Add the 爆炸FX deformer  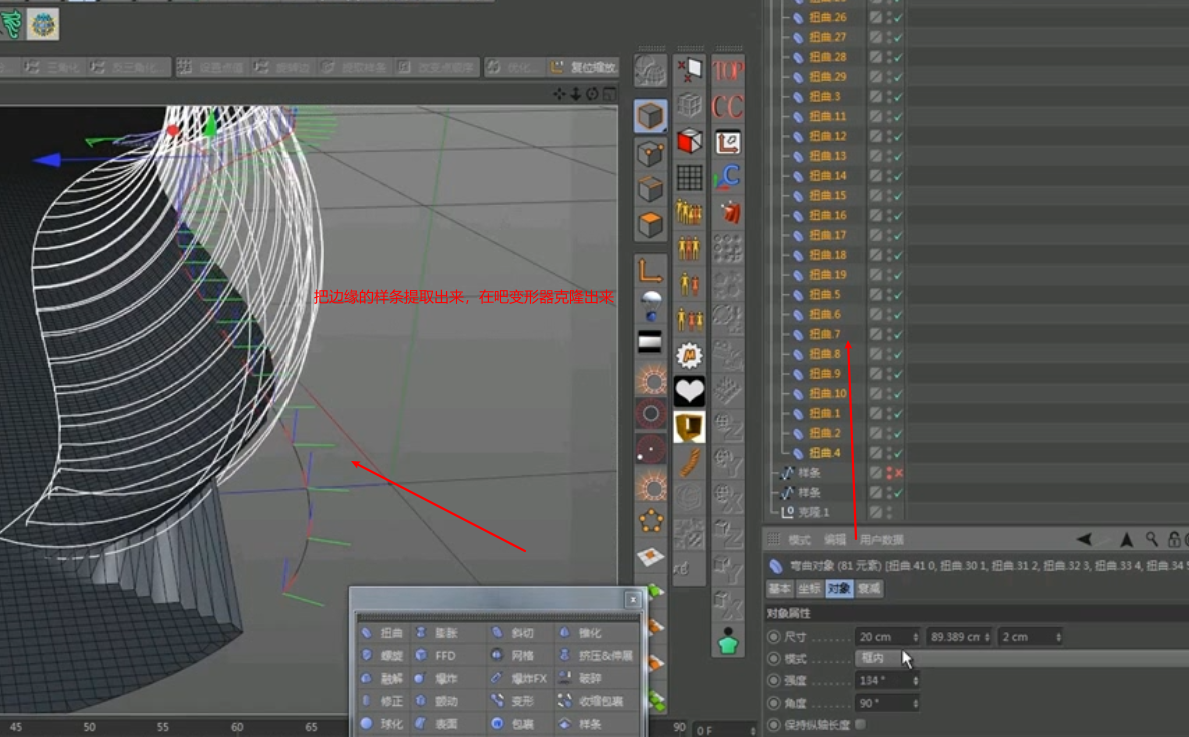coord(520,678)
